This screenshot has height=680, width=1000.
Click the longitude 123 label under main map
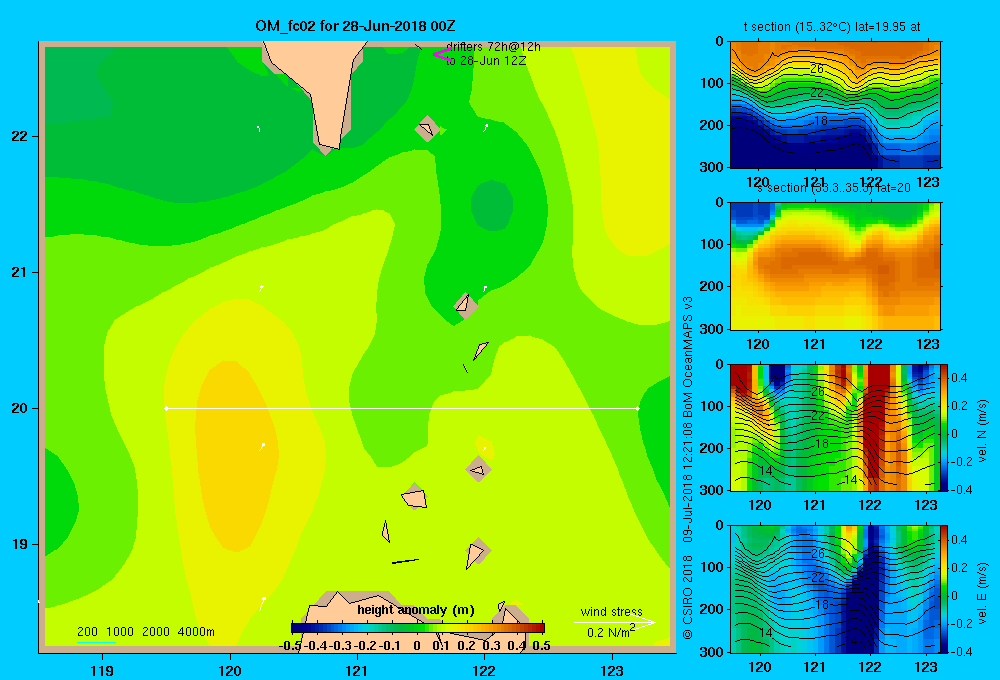(612, 671)
